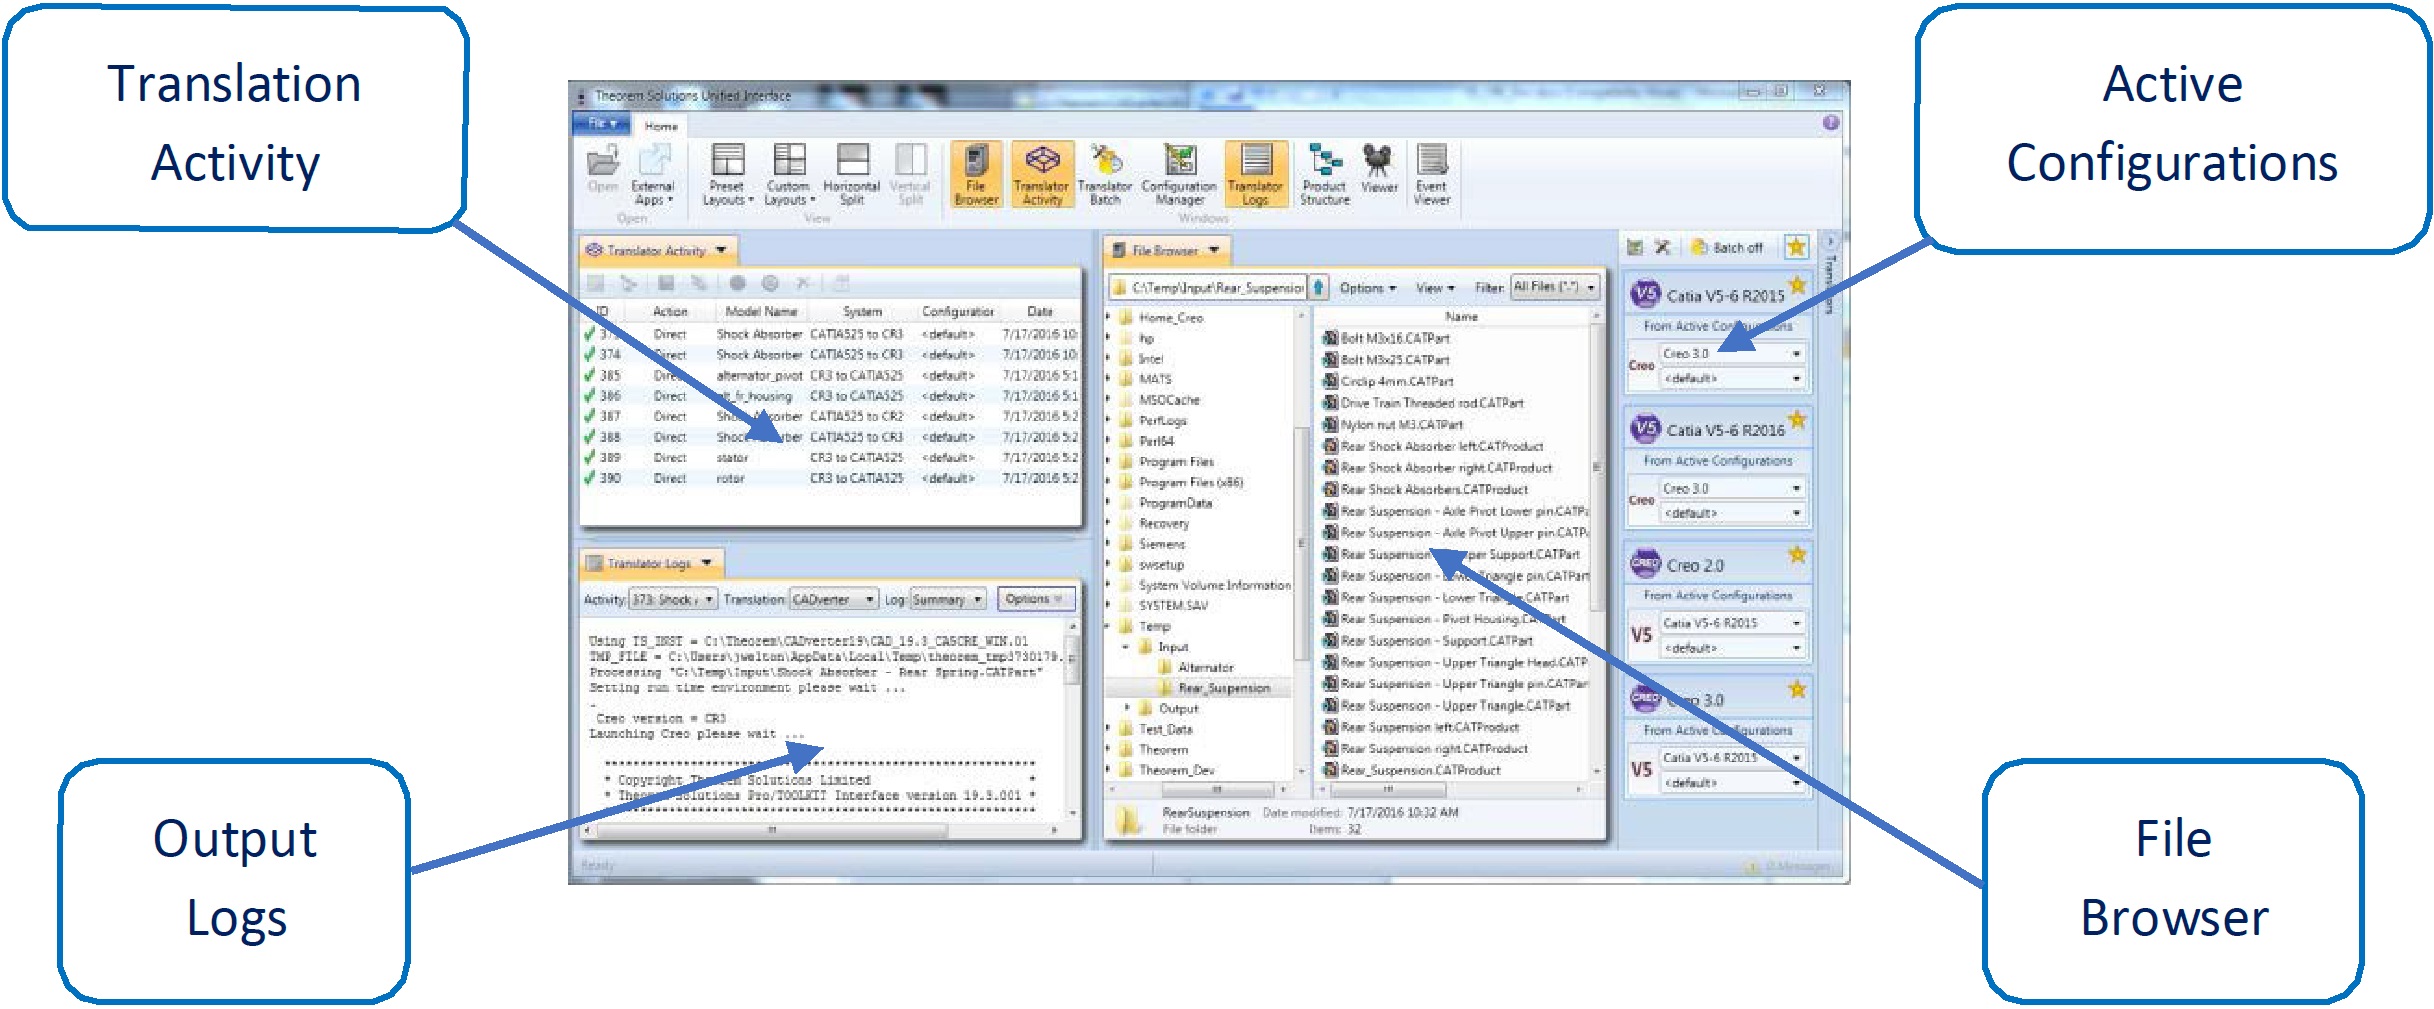
Task: Select Rear Shock Absorbers.CATProduct file
Action: 1426,490
